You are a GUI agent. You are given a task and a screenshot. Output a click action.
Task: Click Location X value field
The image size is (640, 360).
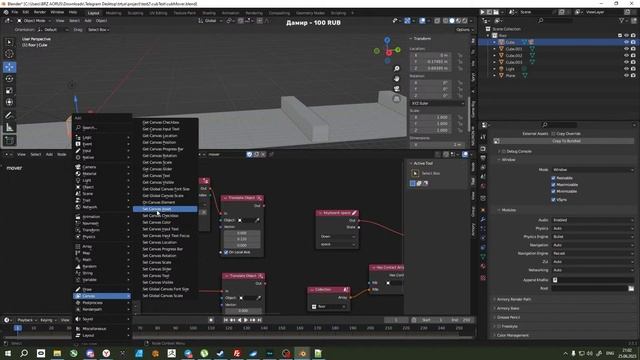pyautogui.click(x=431, y=55)
